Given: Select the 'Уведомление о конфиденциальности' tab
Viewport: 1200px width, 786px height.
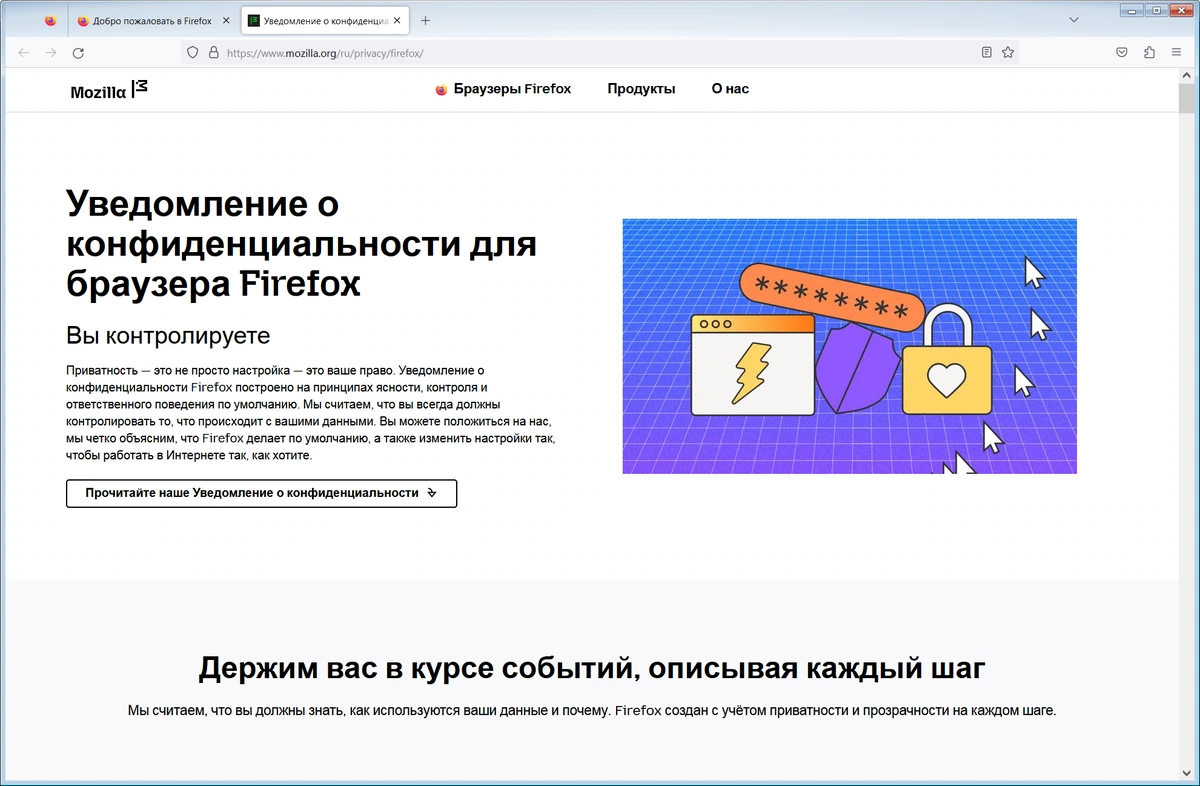Looking at the screenshot, I should coord(325,20).
